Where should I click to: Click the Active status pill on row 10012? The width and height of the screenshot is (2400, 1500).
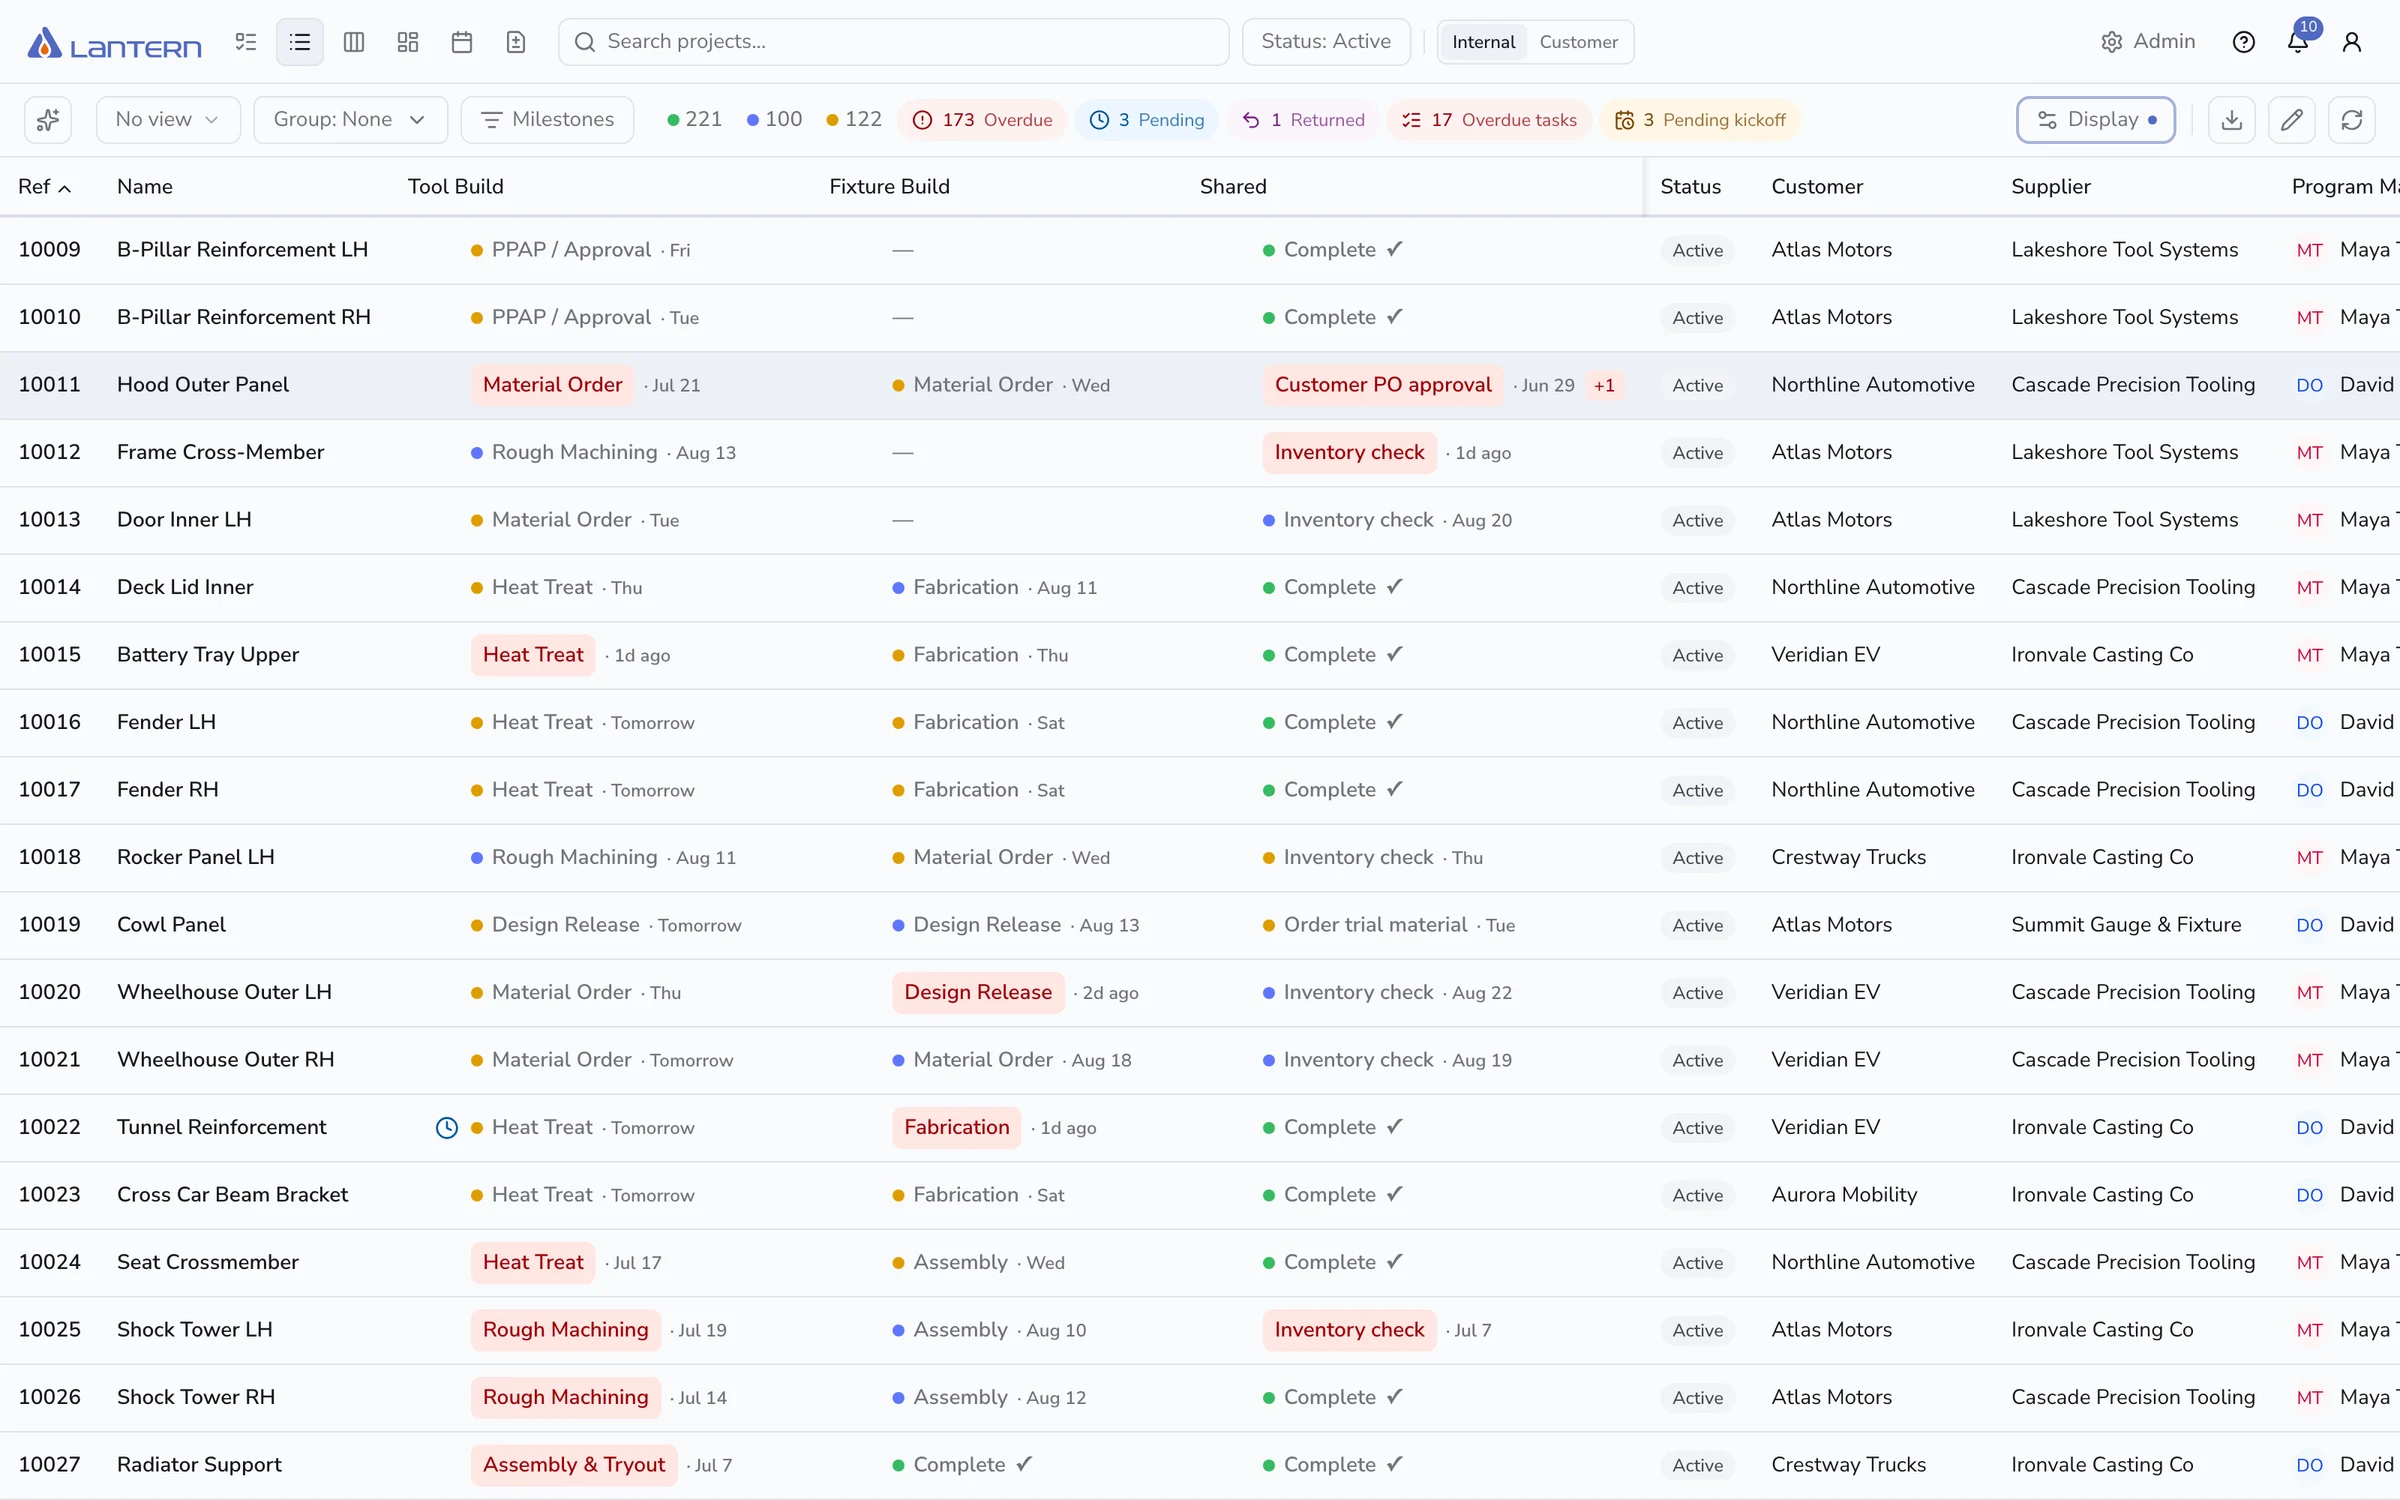[1698, 453]
